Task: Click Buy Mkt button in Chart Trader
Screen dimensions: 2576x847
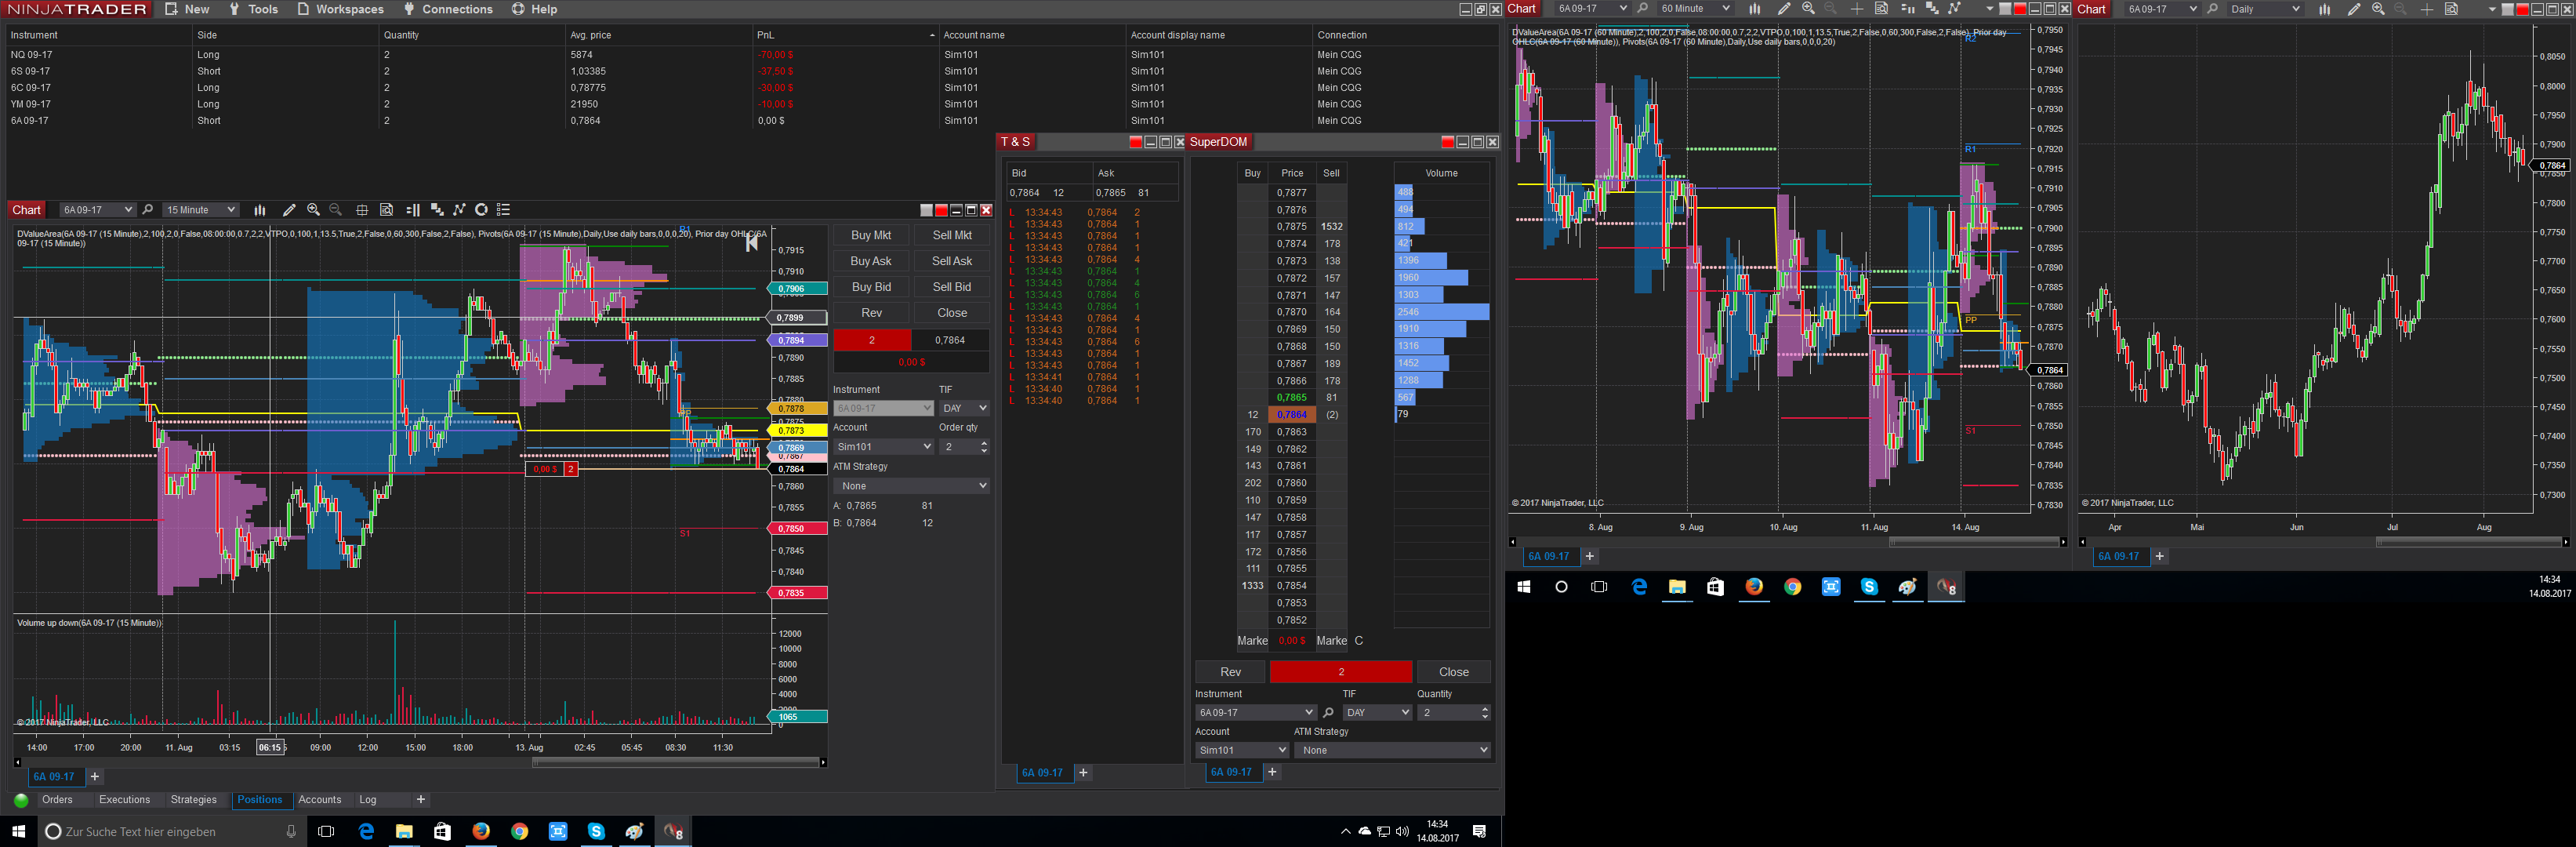Action: coord(871,235)
